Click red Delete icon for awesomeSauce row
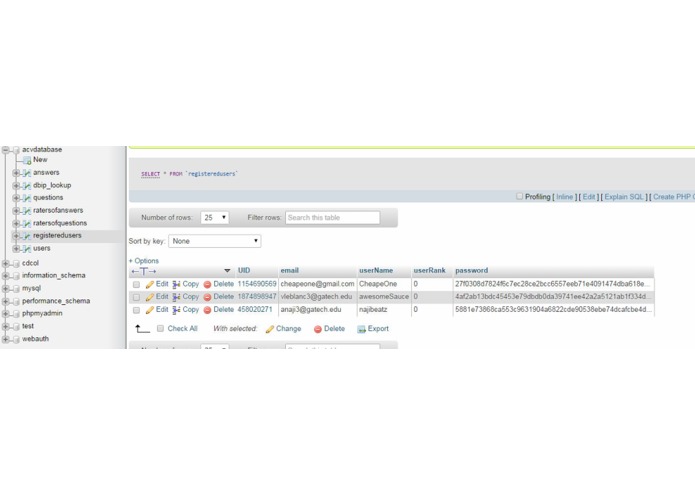 tap(207, 297)
